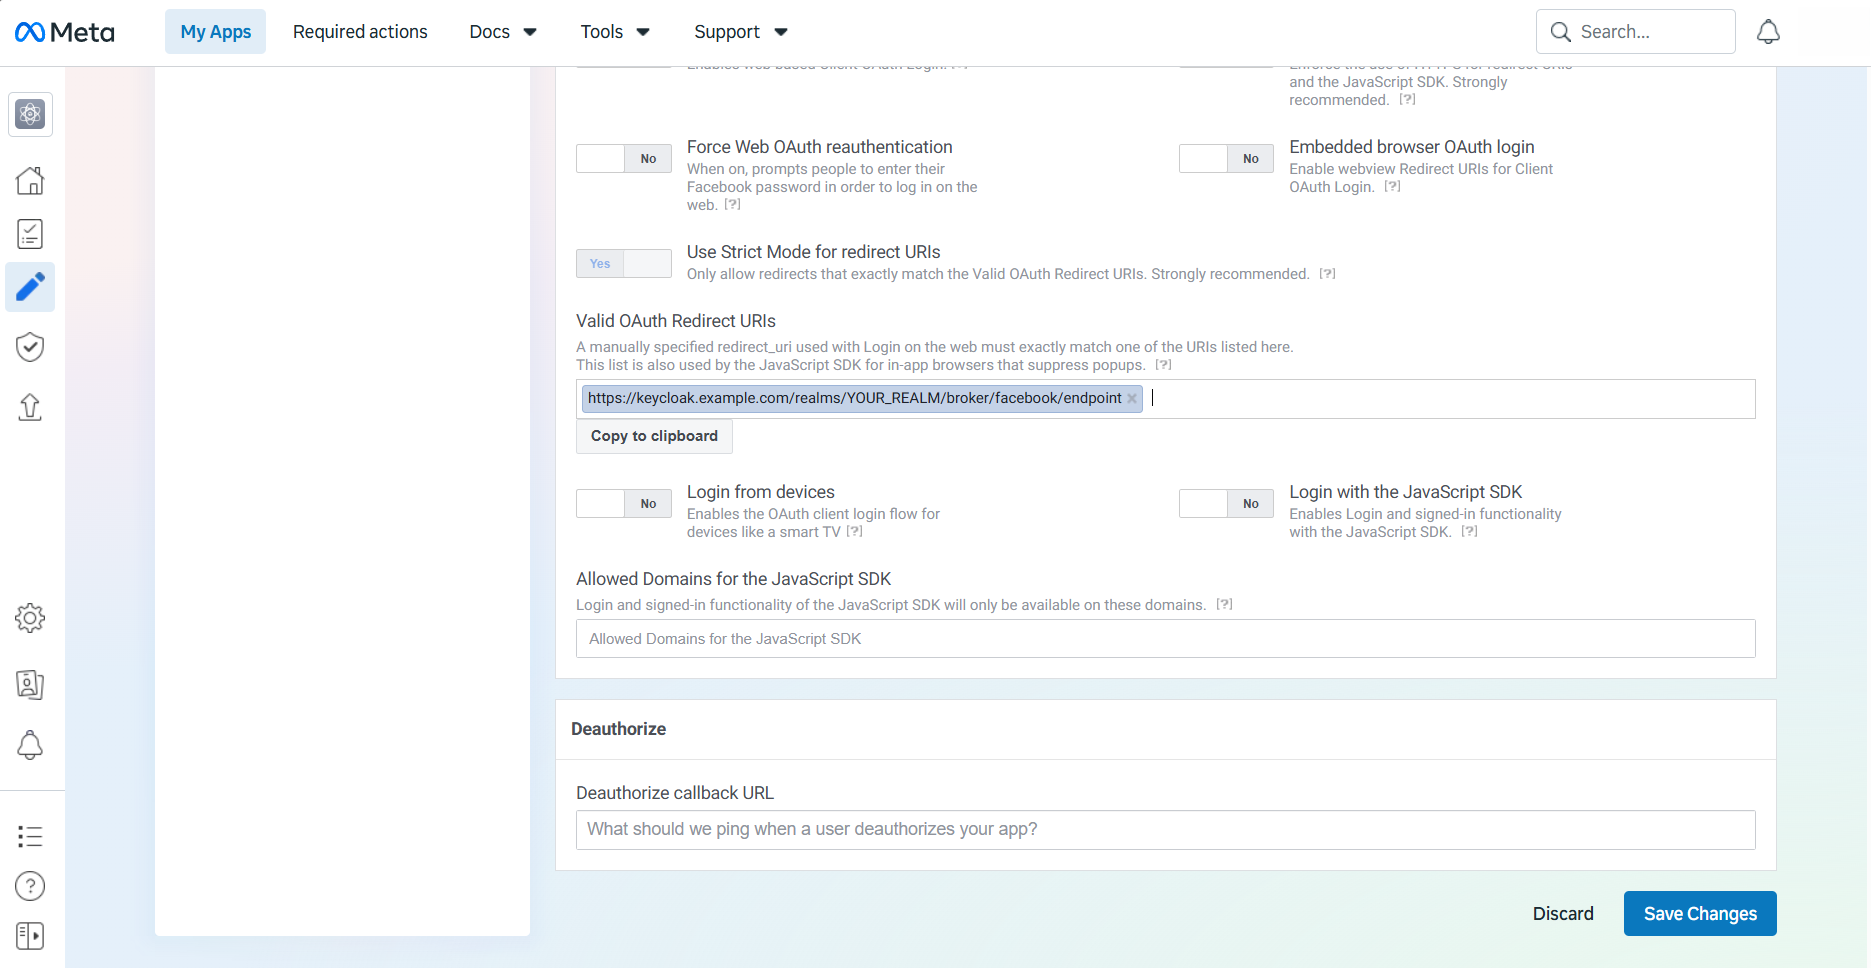Focus the top Search box
The image size is (1871, 968).
1635,32
